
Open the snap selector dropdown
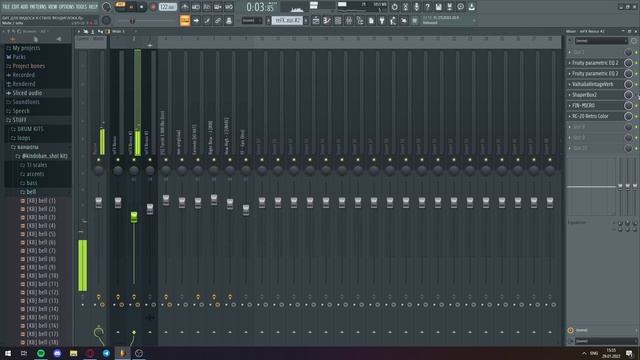[252, 20]
